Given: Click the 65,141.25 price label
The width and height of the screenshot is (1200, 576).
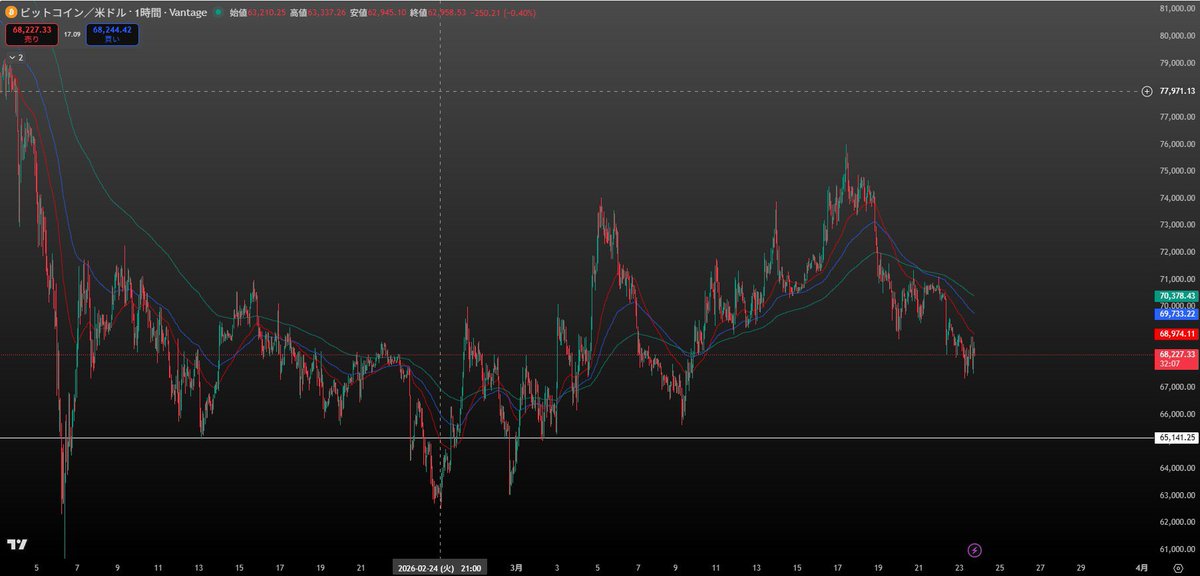Looking at the screenshot, I should 1177,438.
